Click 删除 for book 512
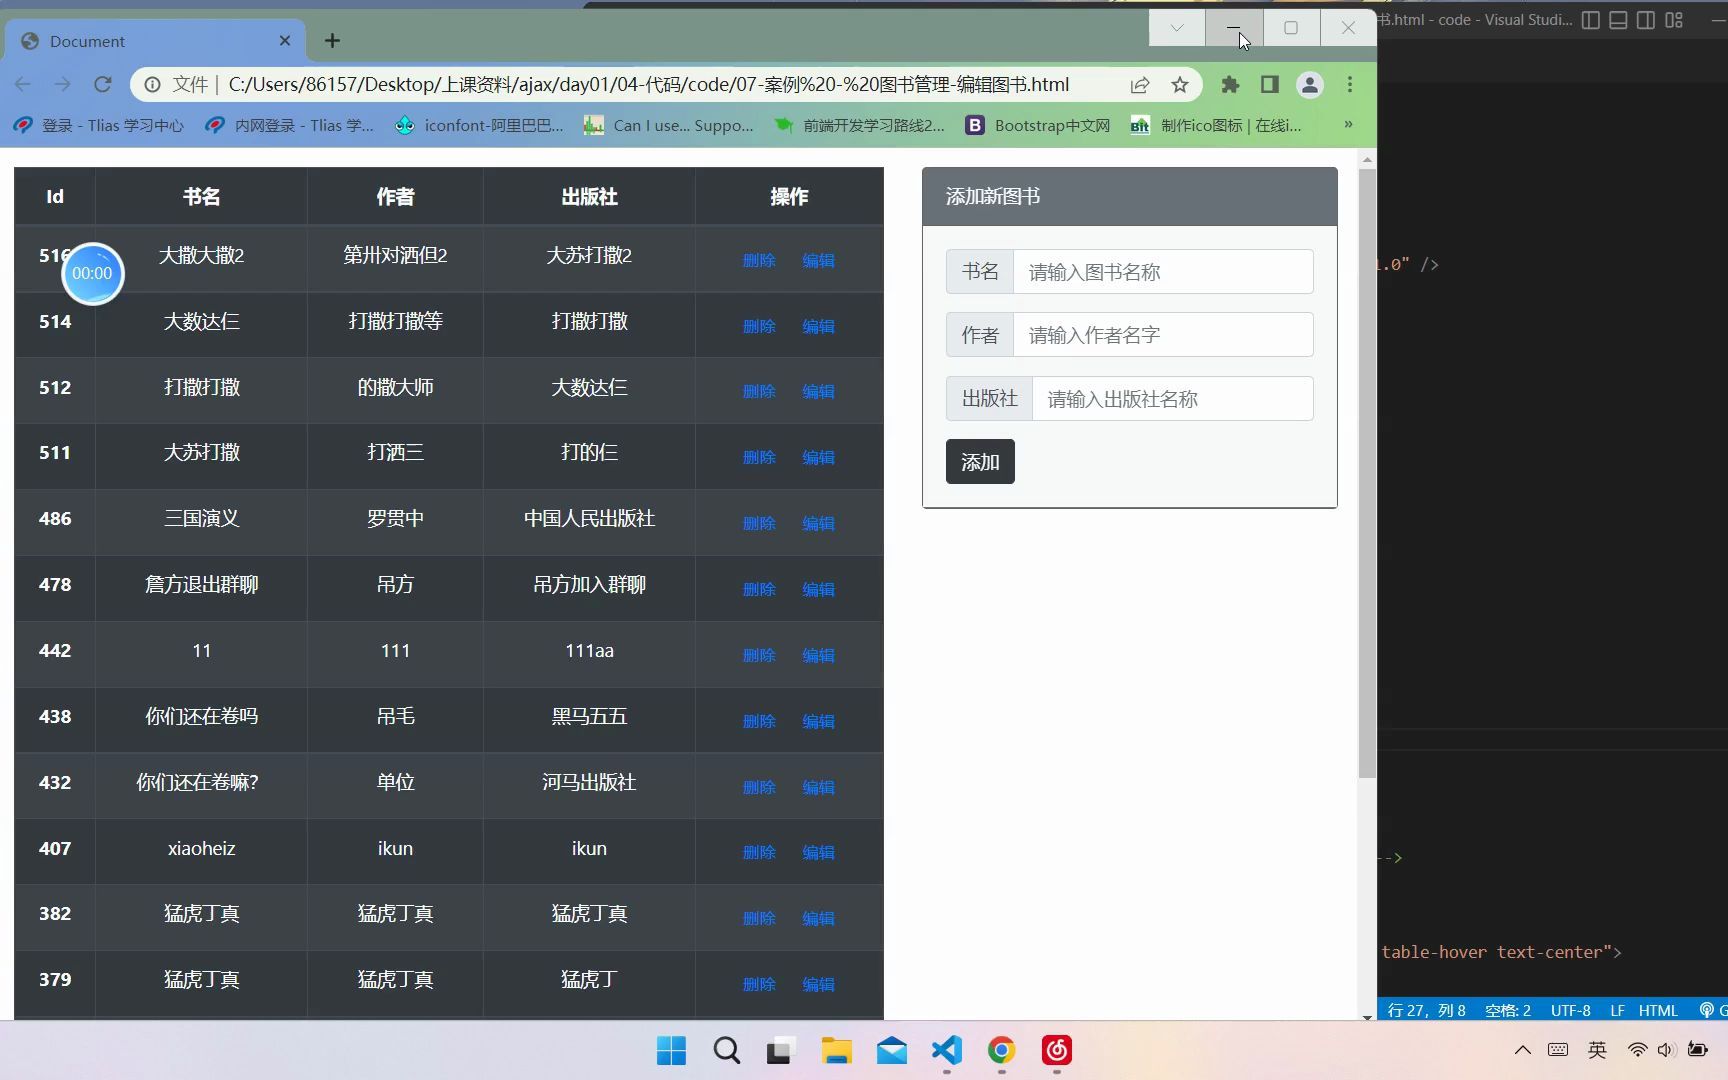Image resolution: width=1728 pixels, height=1080 pixels. click(759, 391)
